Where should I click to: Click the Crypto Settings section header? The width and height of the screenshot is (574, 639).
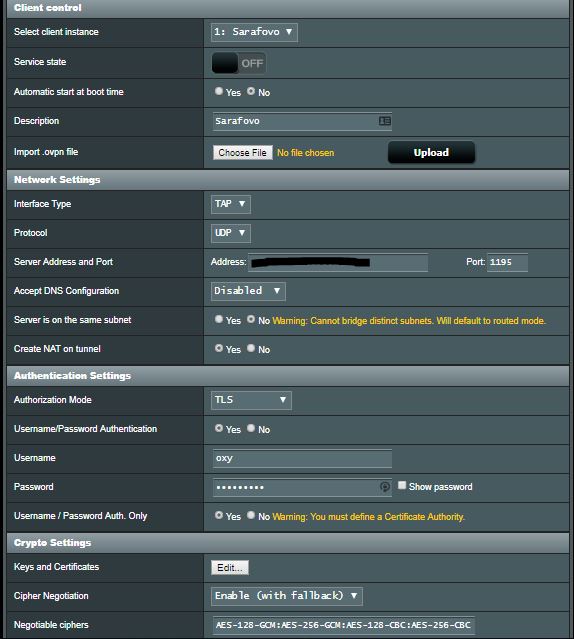288,543
